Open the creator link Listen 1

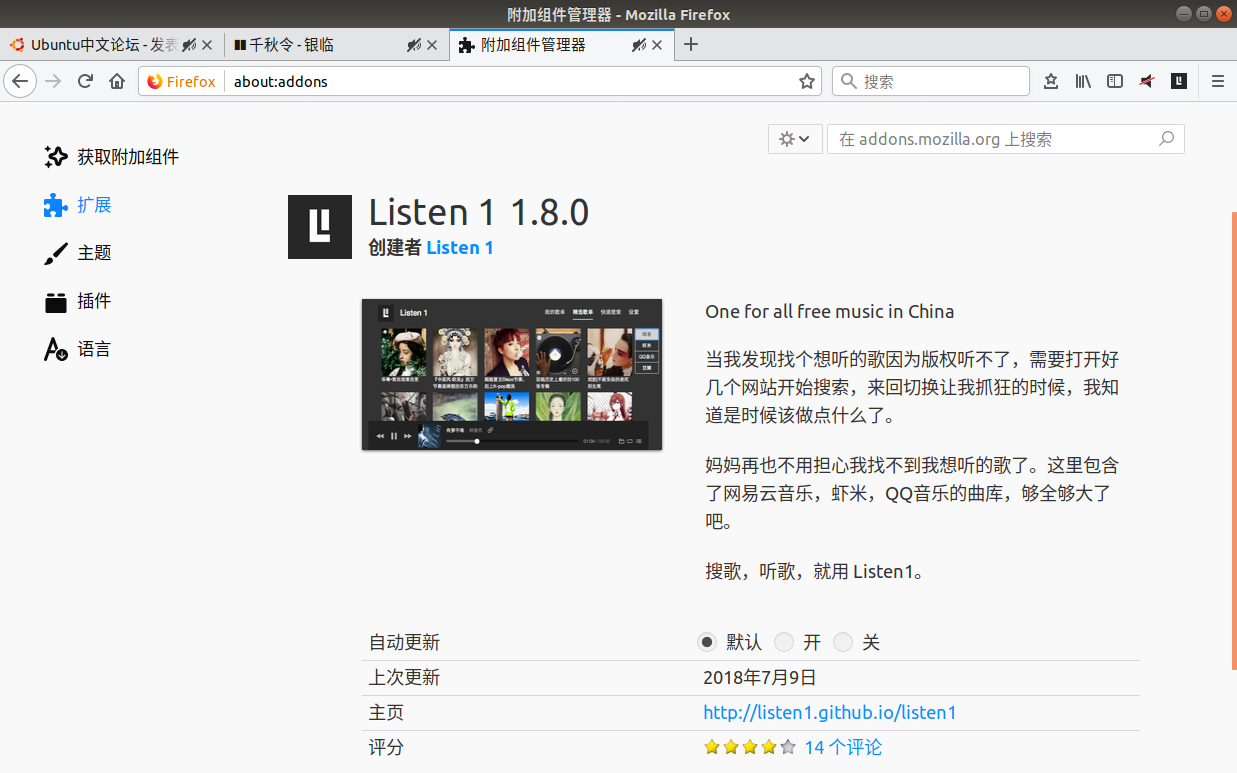pos(460,248)
